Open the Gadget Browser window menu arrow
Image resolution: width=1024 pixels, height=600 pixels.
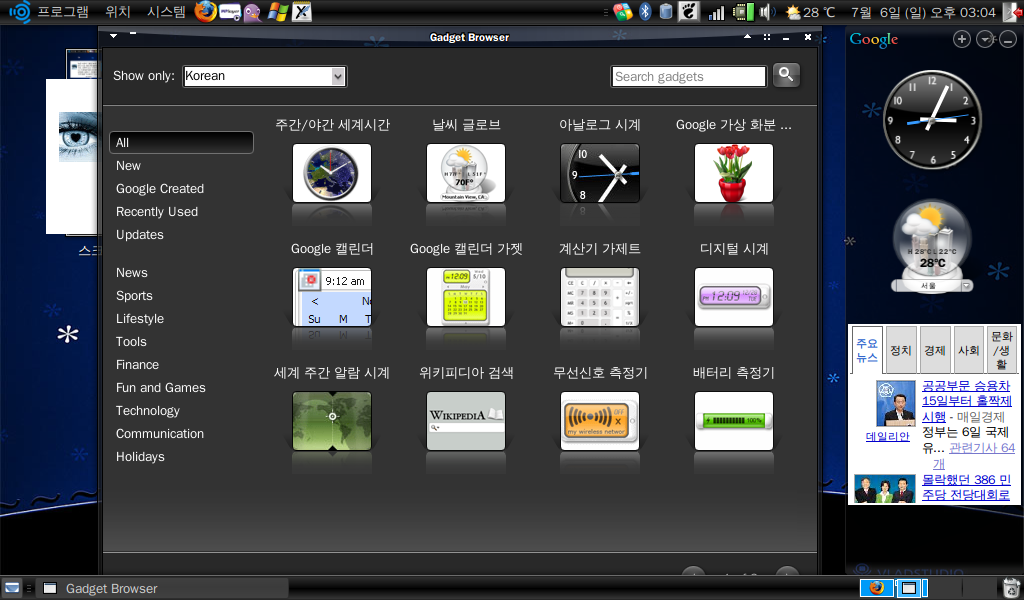point(114,36)
